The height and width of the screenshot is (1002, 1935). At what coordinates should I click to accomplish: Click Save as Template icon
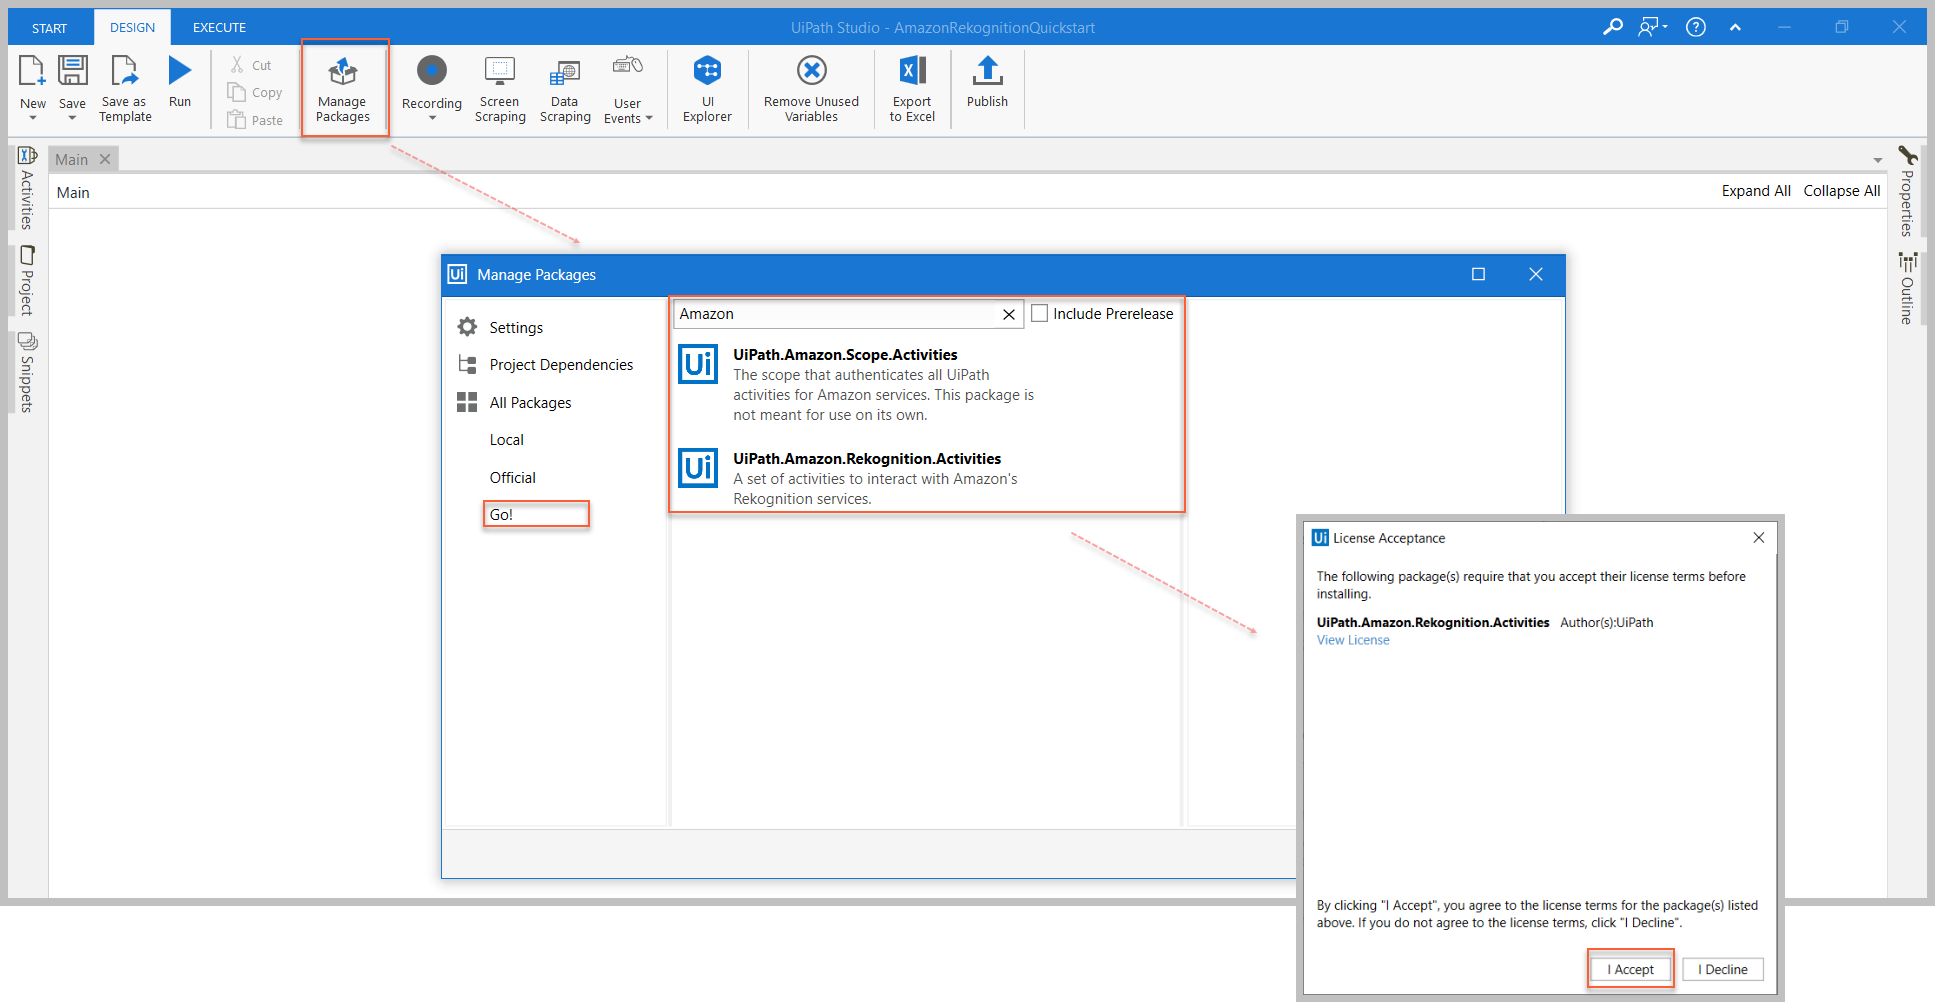point(125,72)
